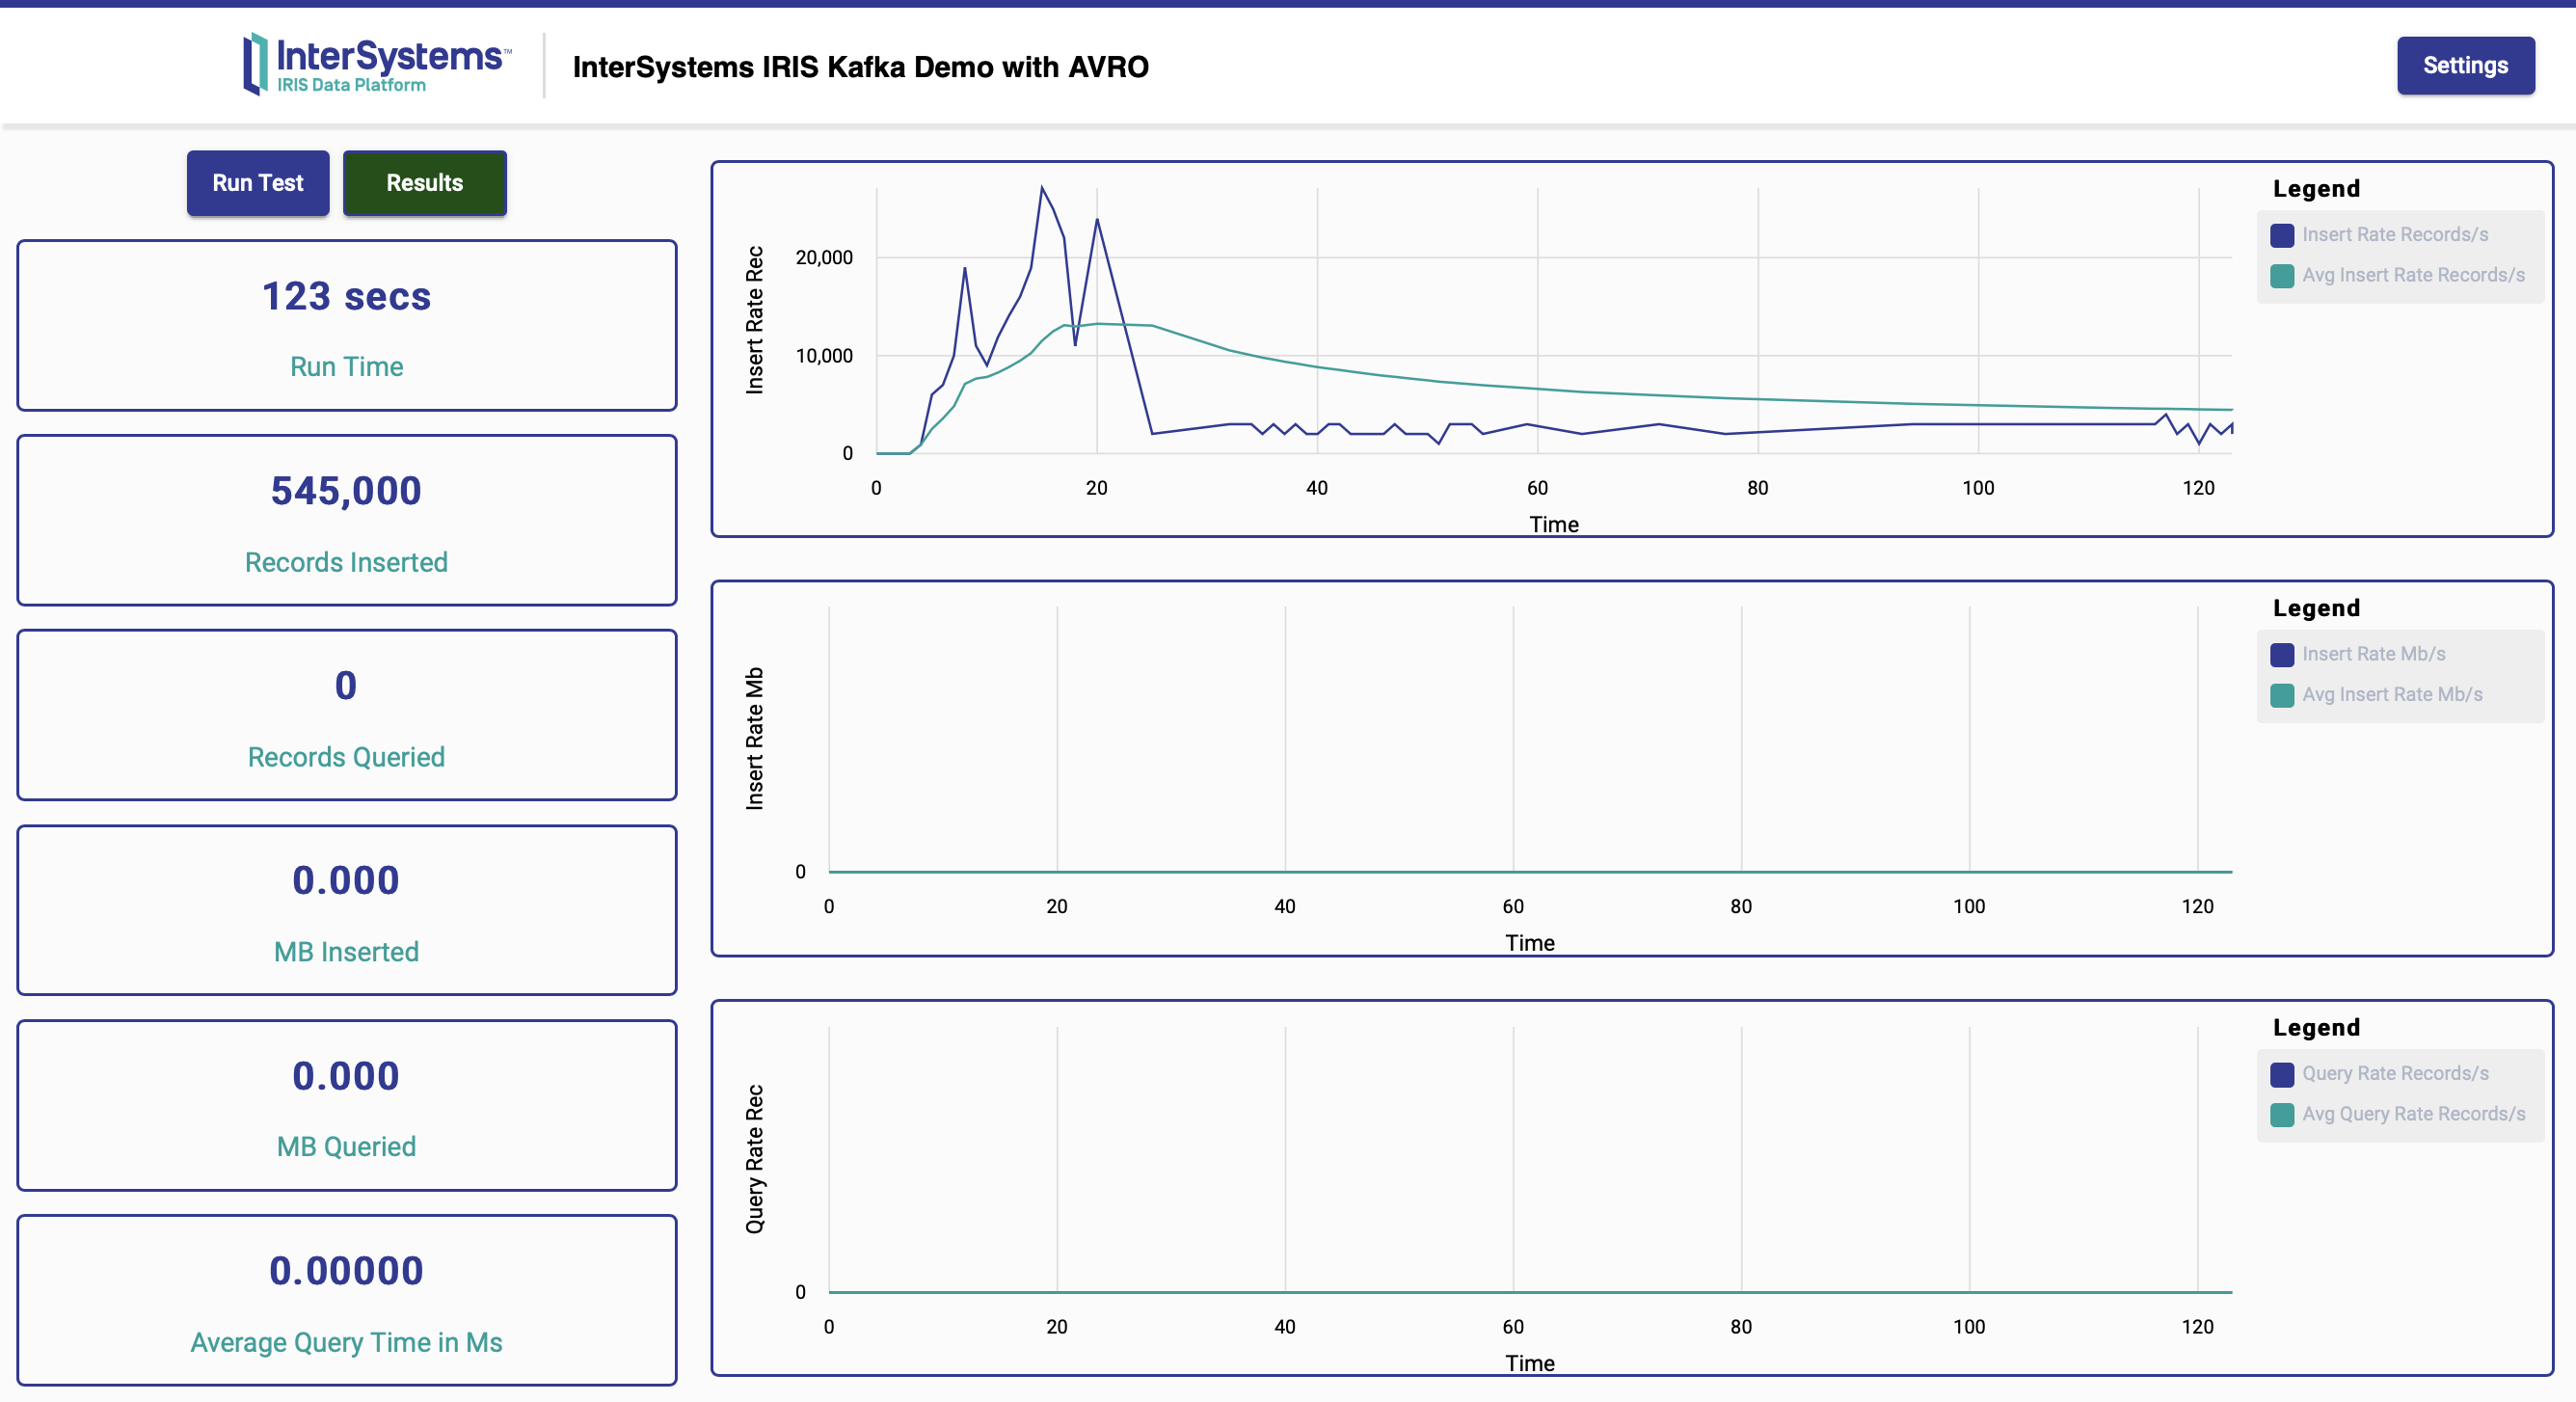
Task: Click the MB Queried metric card
Action: [x=346, y=1105]
